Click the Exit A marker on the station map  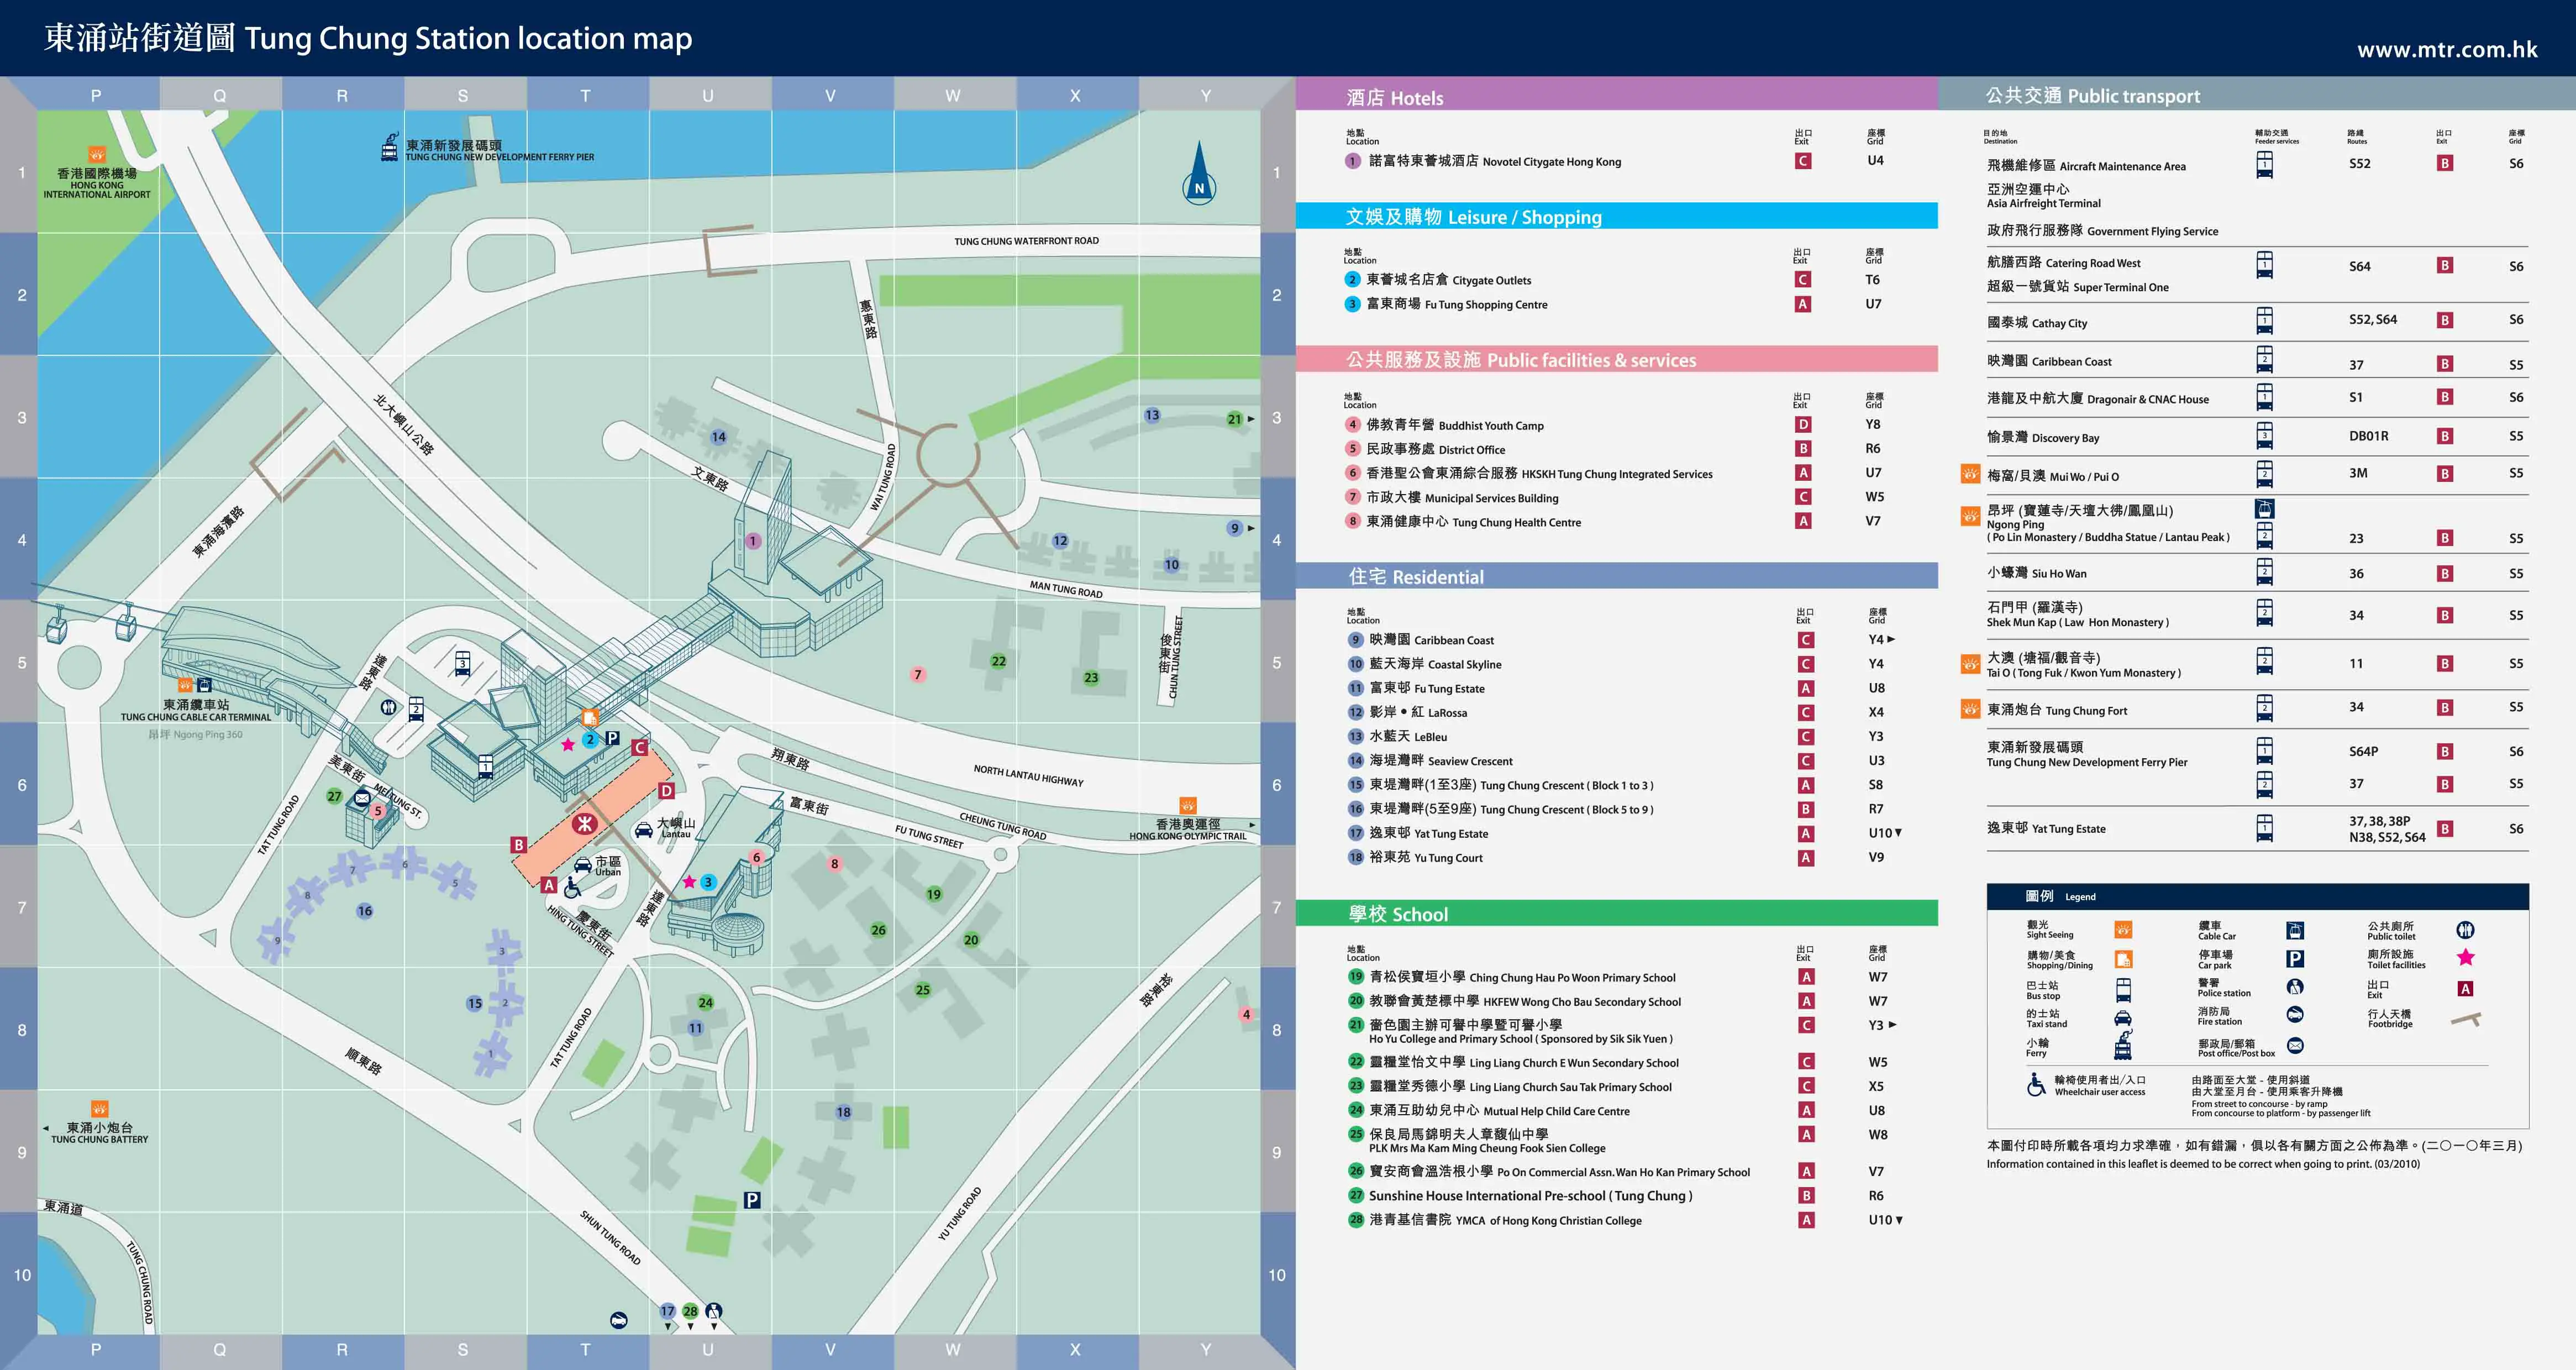tap(548, 884)
